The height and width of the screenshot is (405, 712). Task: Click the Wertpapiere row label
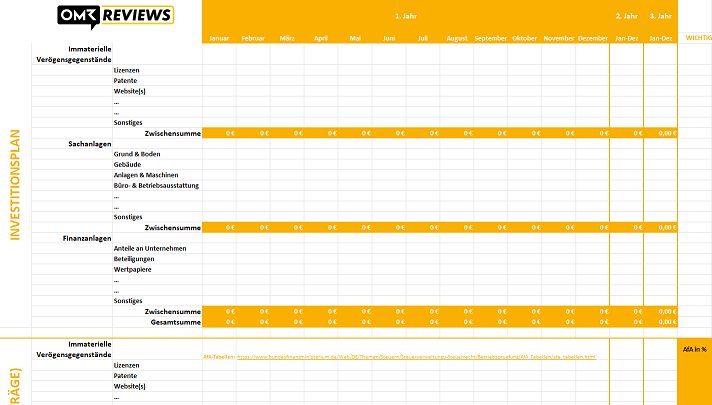click(x=132, y=269)
